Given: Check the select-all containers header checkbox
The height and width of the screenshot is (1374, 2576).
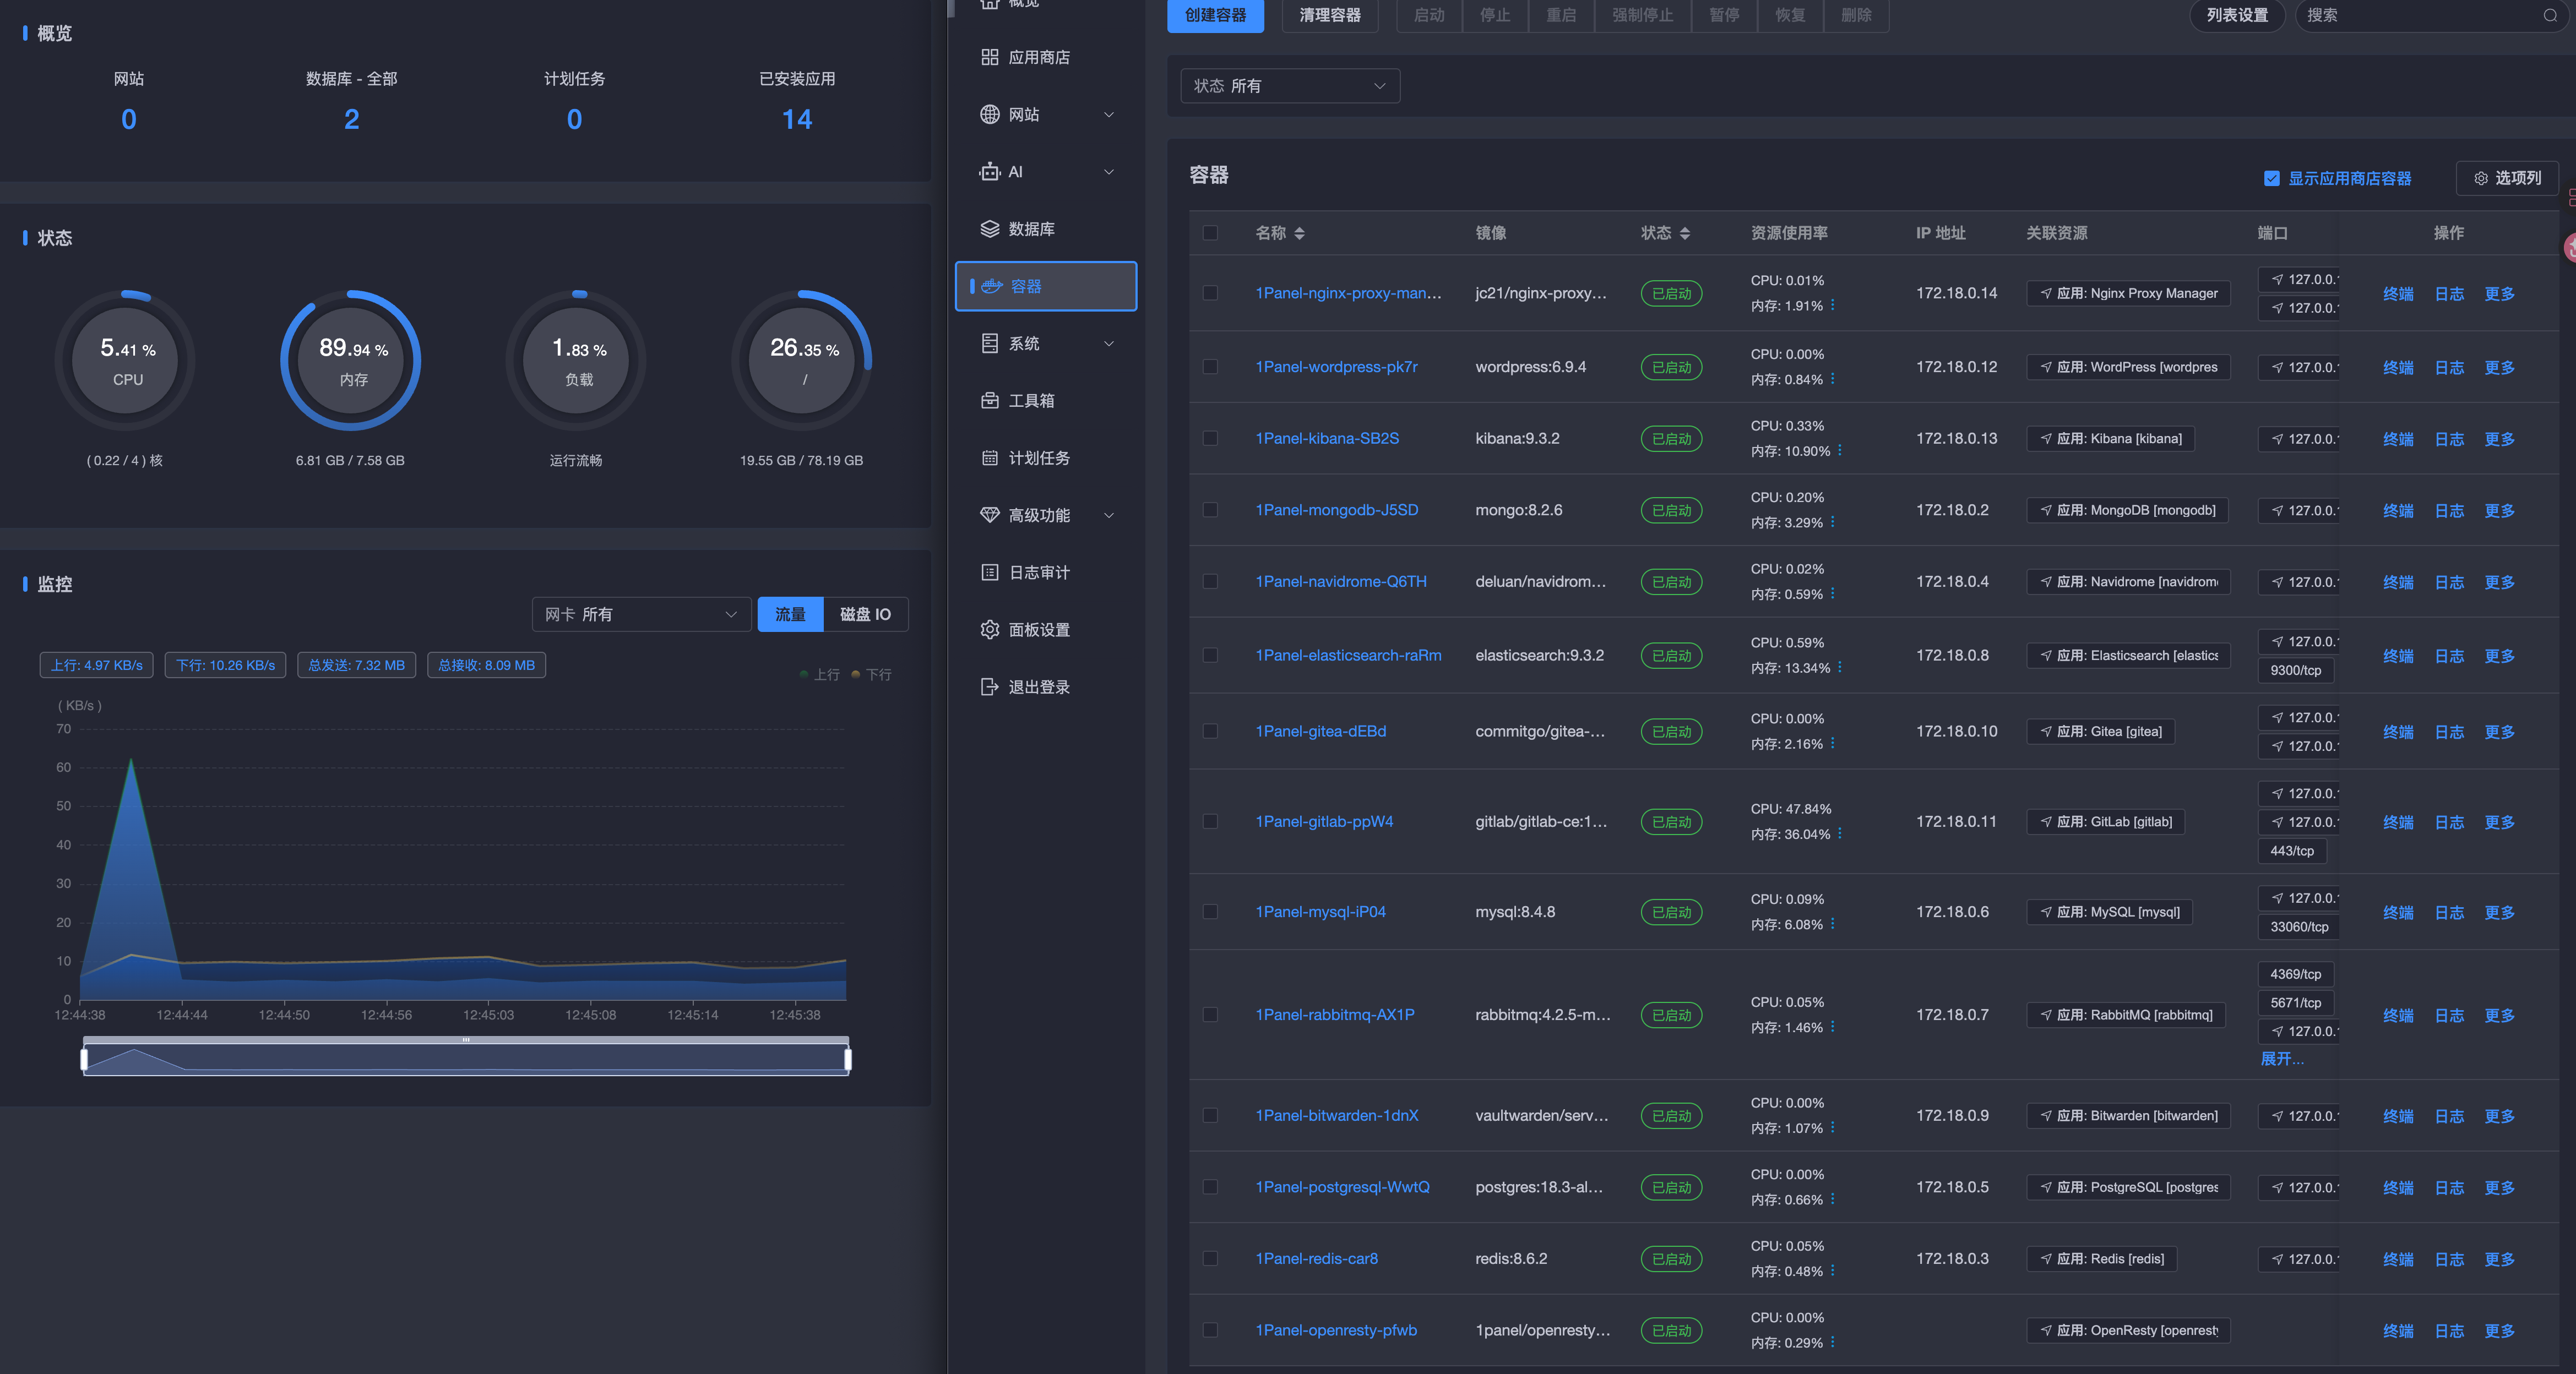Looking at the screenshot, I should (x=1210, y=233).
